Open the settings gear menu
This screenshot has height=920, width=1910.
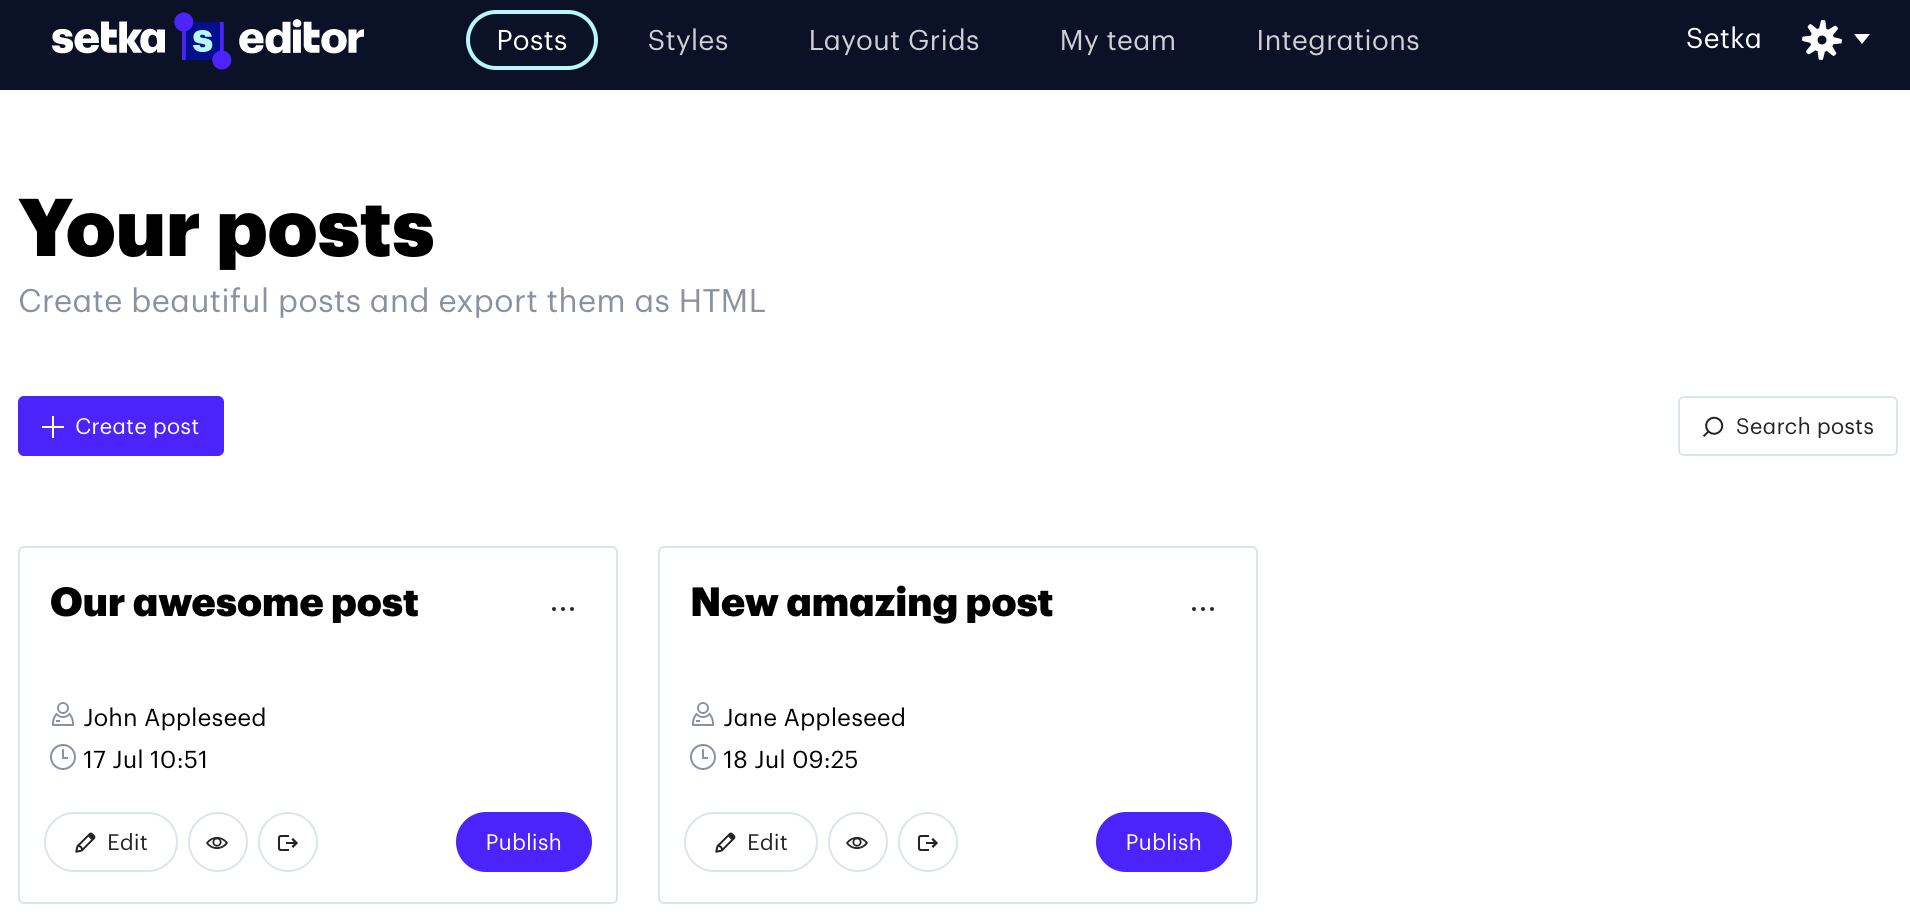click(x=1833, y=40)
